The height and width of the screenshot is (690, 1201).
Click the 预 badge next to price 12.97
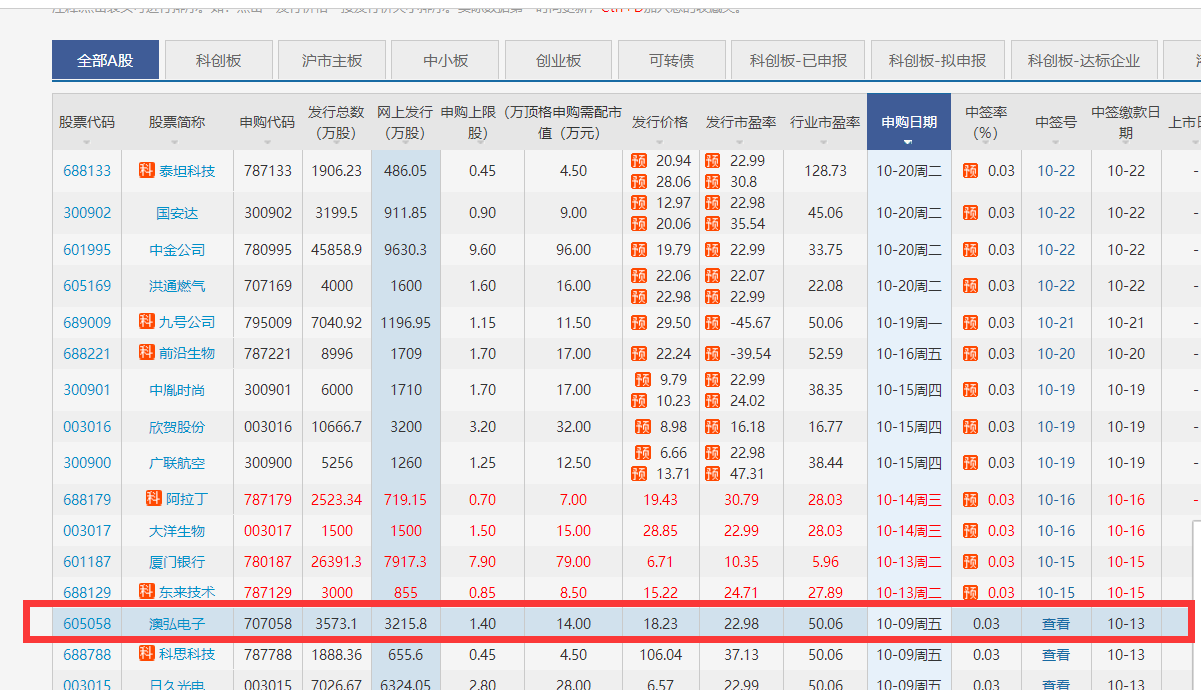coord(639,203)
